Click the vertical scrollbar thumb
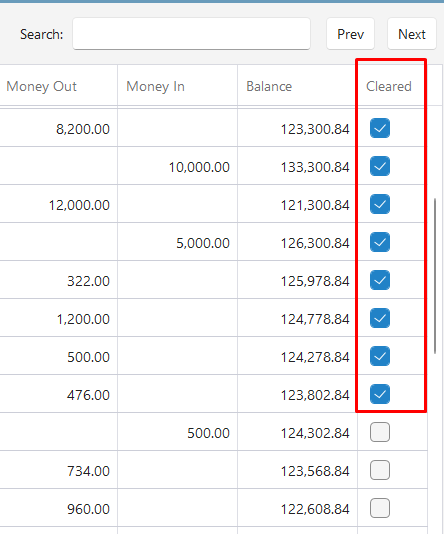444x534 pixels. [x=435, y=276]
